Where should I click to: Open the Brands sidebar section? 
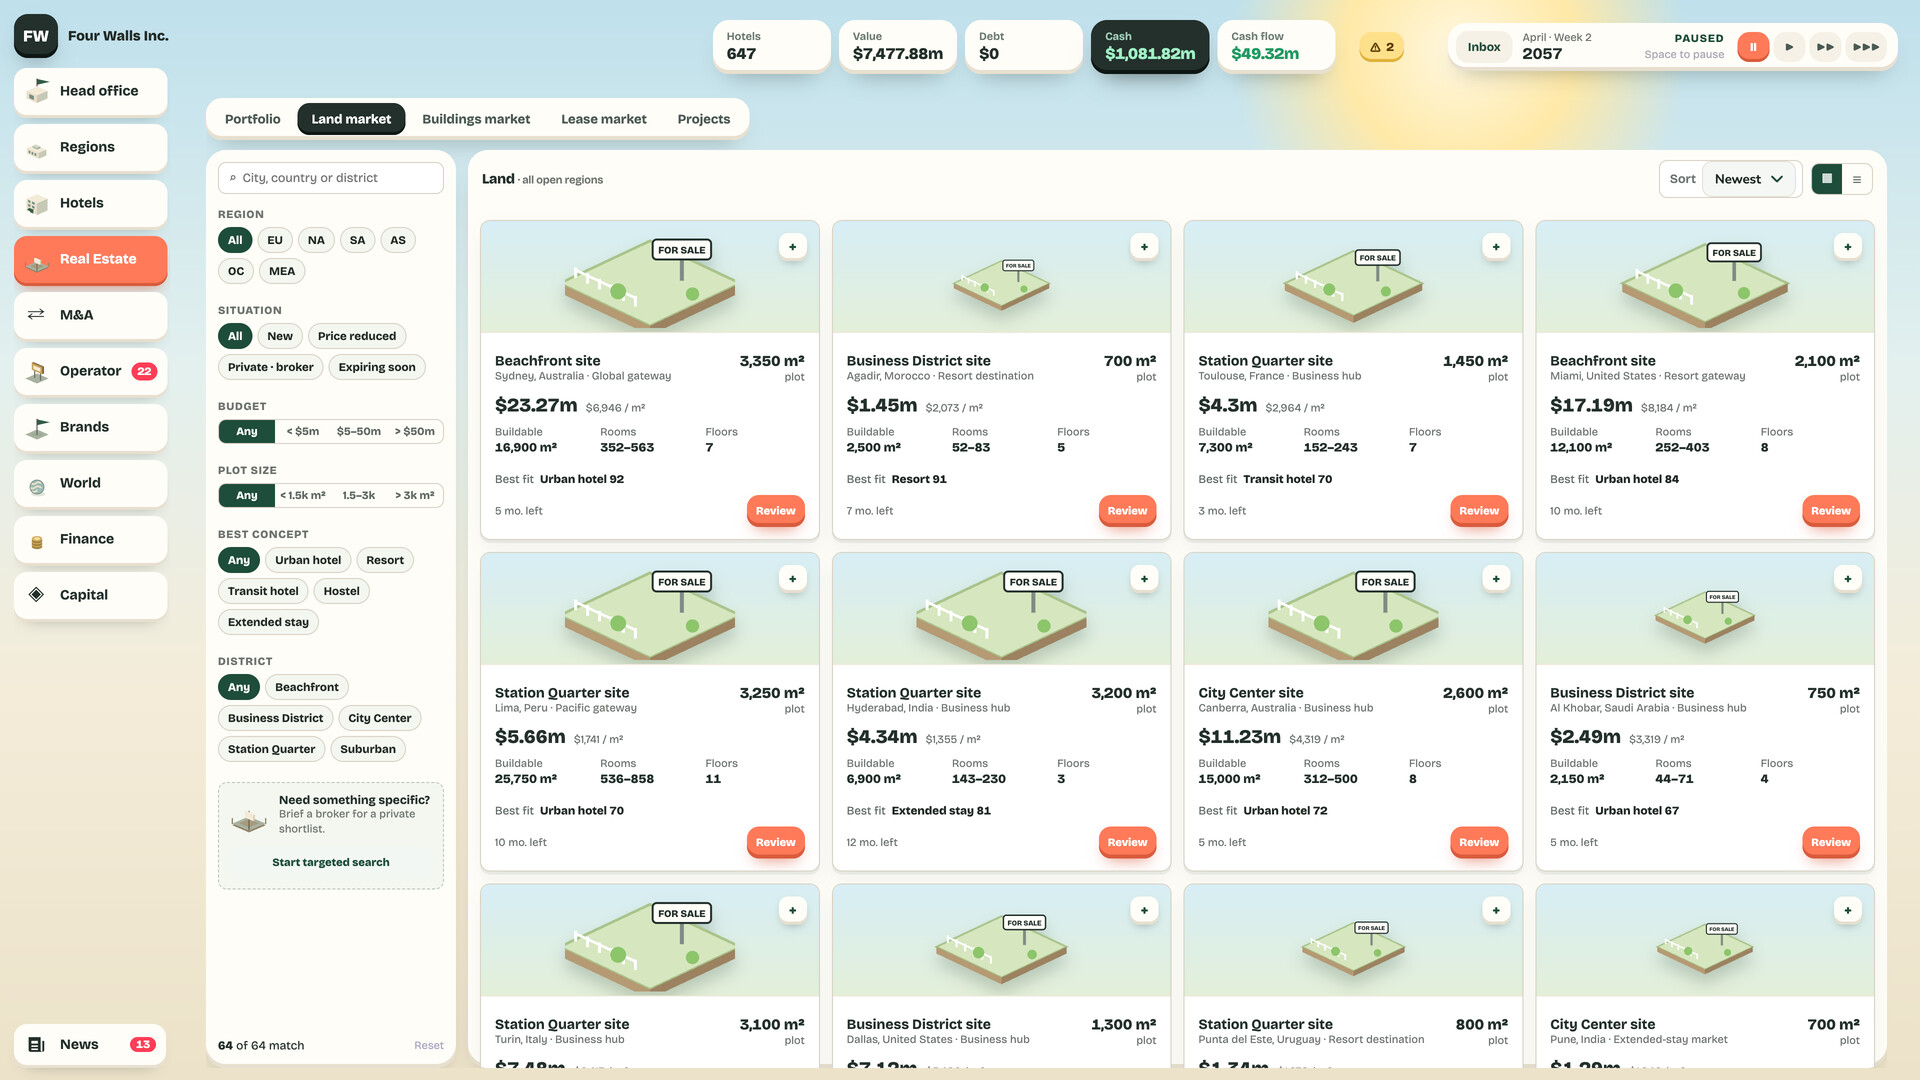pos(90,427)
